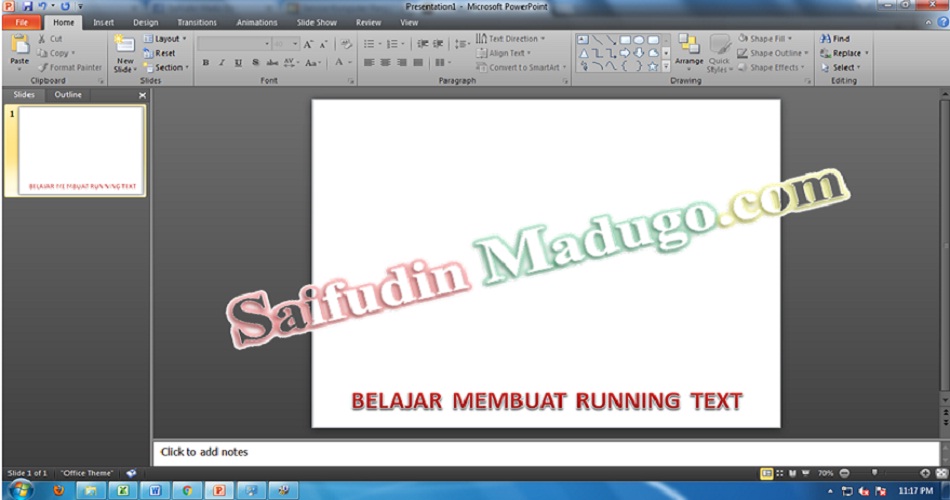Toggle Strikethrough formatting
The width and height of the screenshot is (950, 500).
[x=272, y=62]
